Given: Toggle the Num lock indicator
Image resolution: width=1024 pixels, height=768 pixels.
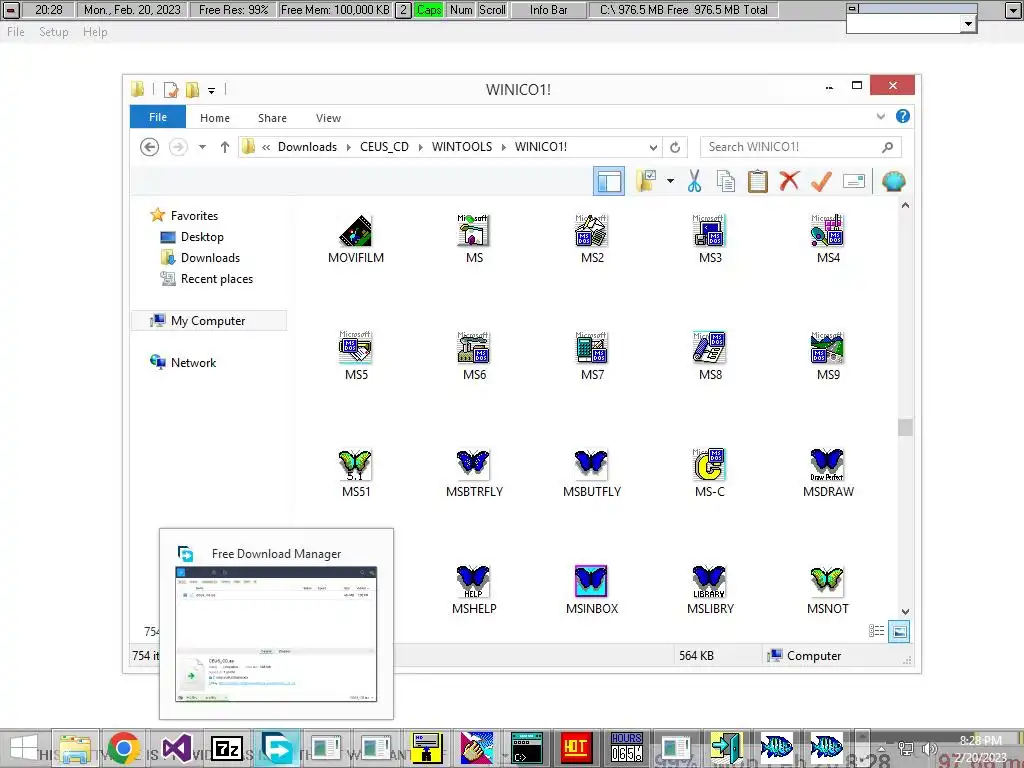Looking at the screenshot, I should point(461,10).
